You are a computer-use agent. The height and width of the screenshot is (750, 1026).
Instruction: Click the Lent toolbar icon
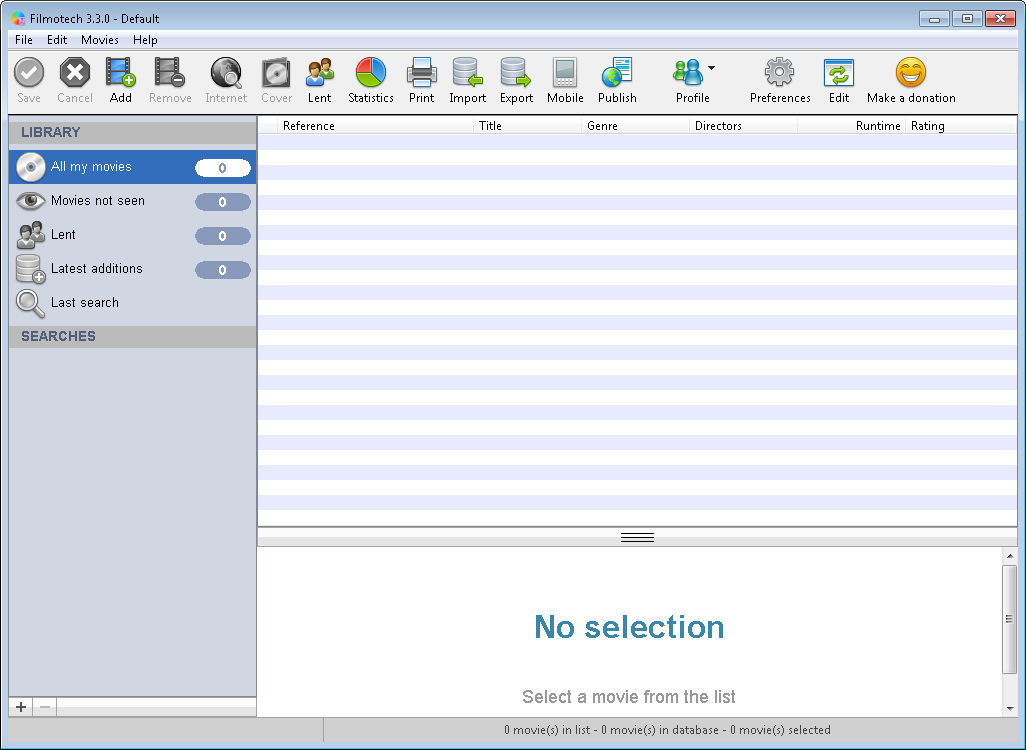tap(320, 74)
